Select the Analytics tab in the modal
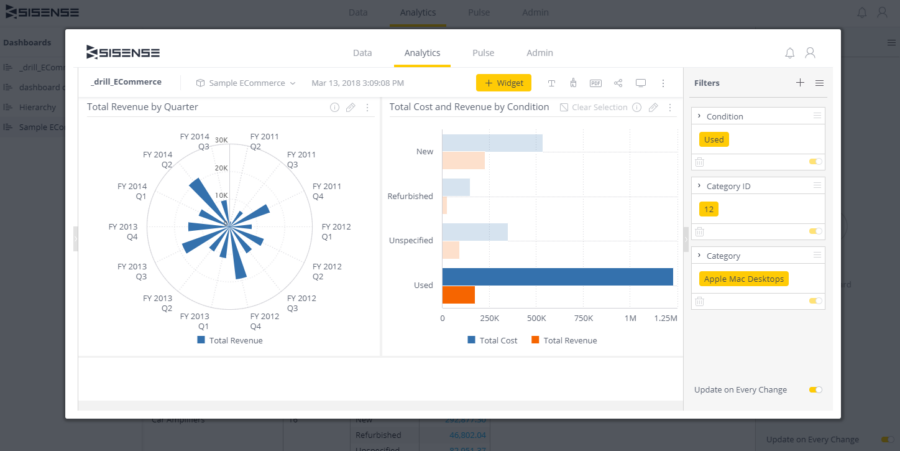The height and width of the screenshot is (451, 900). click(x=422, y=53)
